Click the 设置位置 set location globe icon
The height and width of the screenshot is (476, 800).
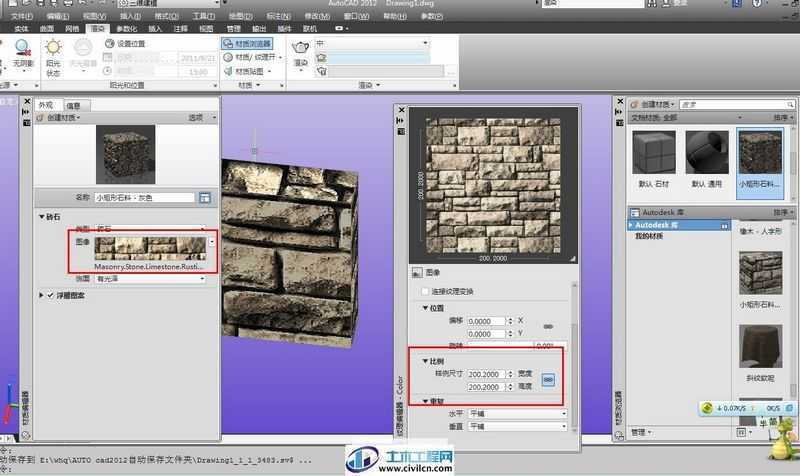click(109, 43)
